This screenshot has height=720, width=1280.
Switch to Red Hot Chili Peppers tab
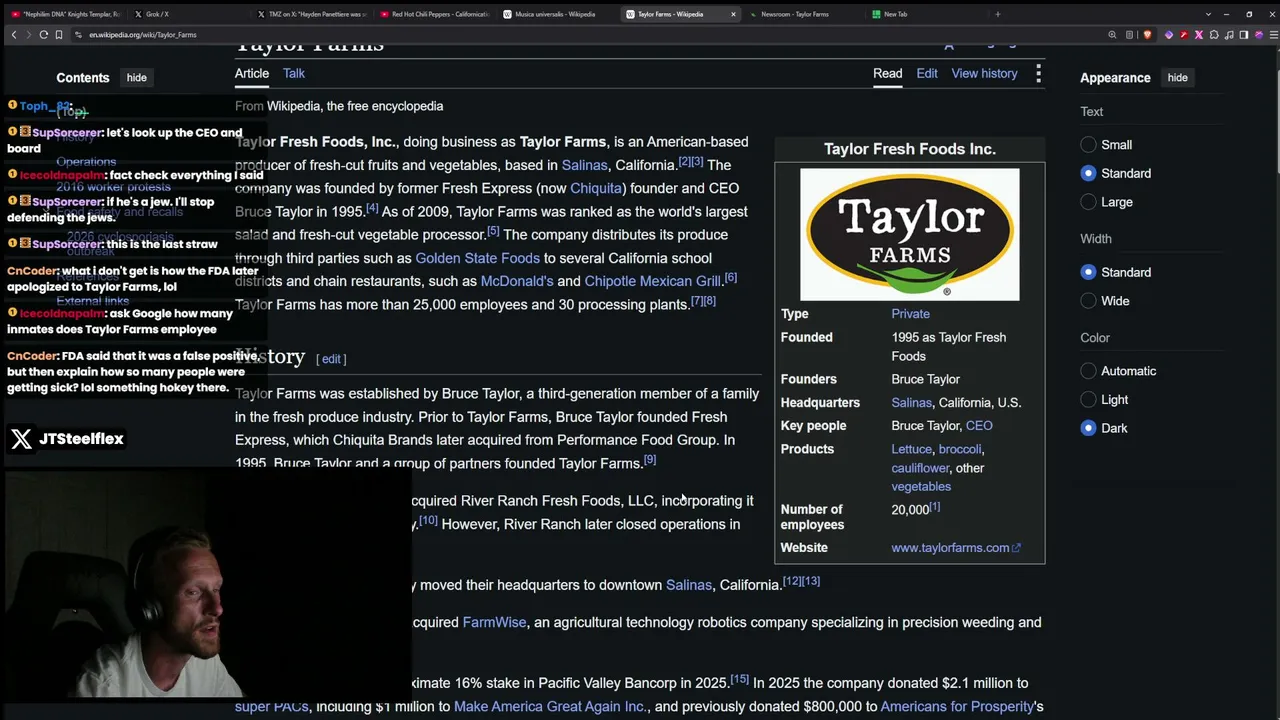[x=434, y=14]
